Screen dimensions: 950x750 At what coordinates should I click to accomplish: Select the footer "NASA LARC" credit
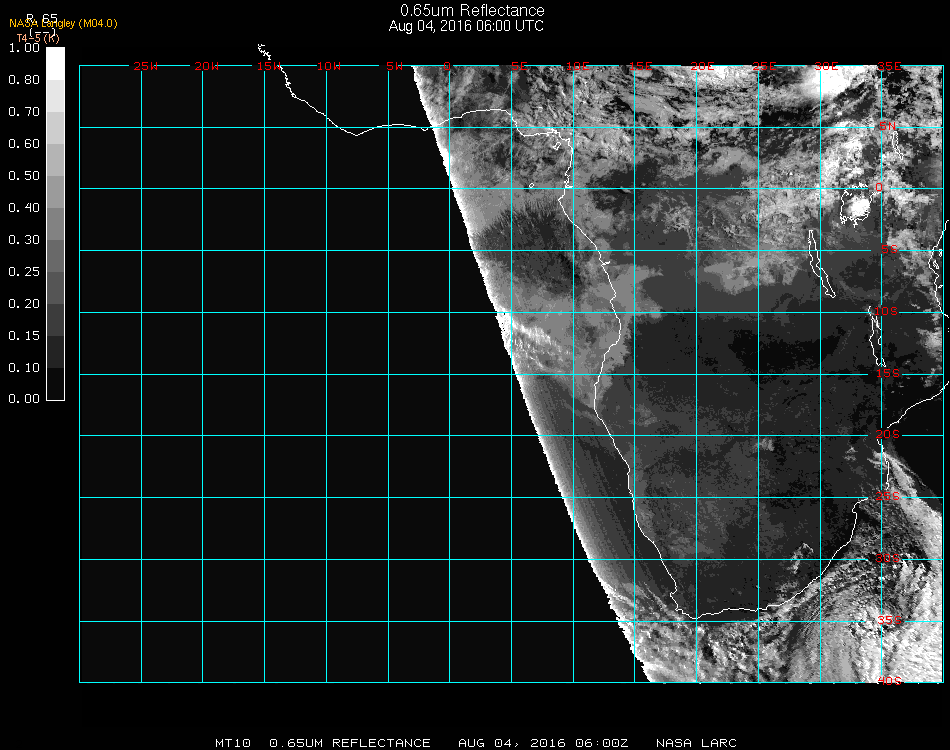[697, 743]
